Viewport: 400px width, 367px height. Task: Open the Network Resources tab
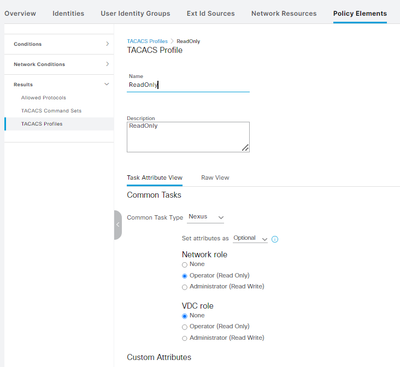click(x=284, y=14)
